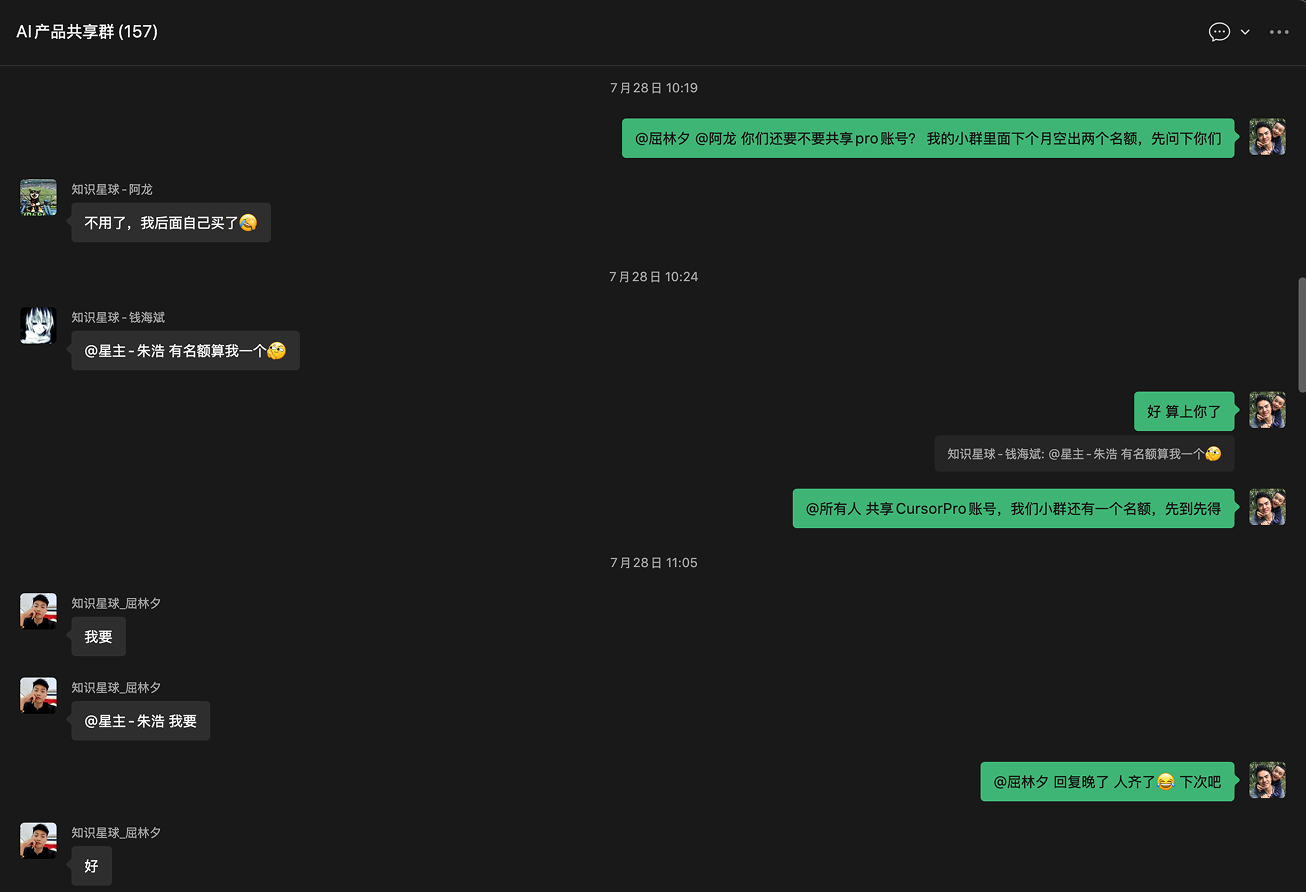Click the final '好' message bubble
The width and height of the screenshot is (1306, 892).
tap(91, 866)
